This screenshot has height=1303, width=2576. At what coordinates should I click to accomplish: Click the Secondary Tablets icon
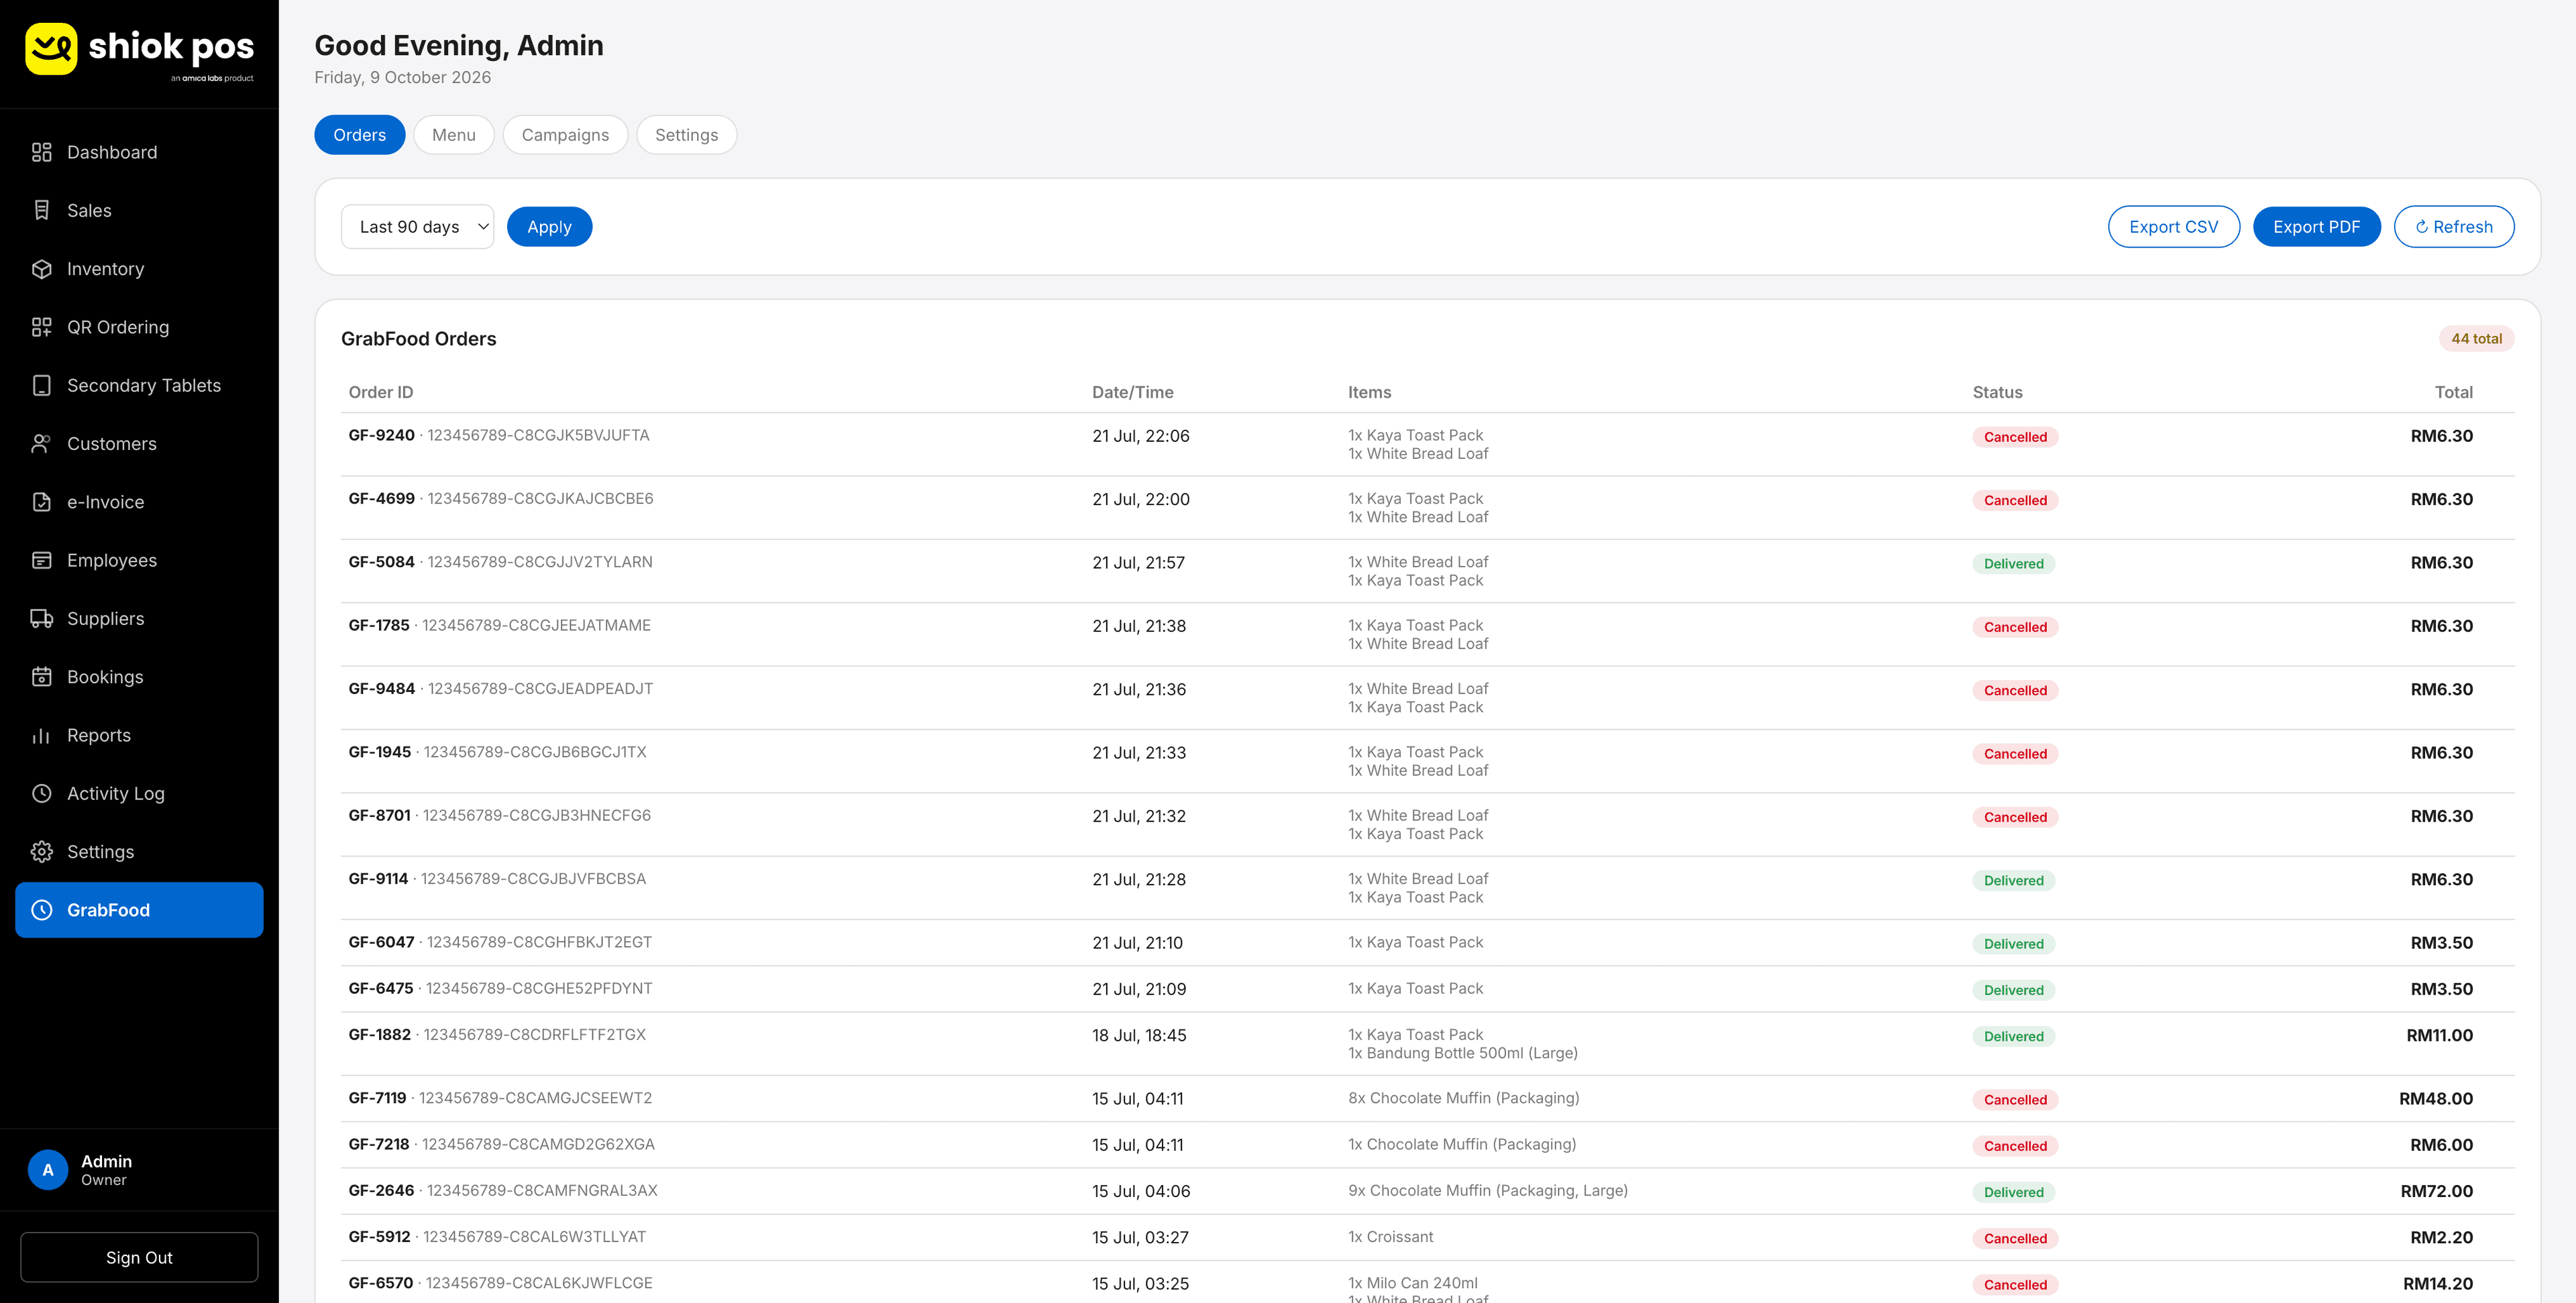pyautogui.click(x=41, y=385)
